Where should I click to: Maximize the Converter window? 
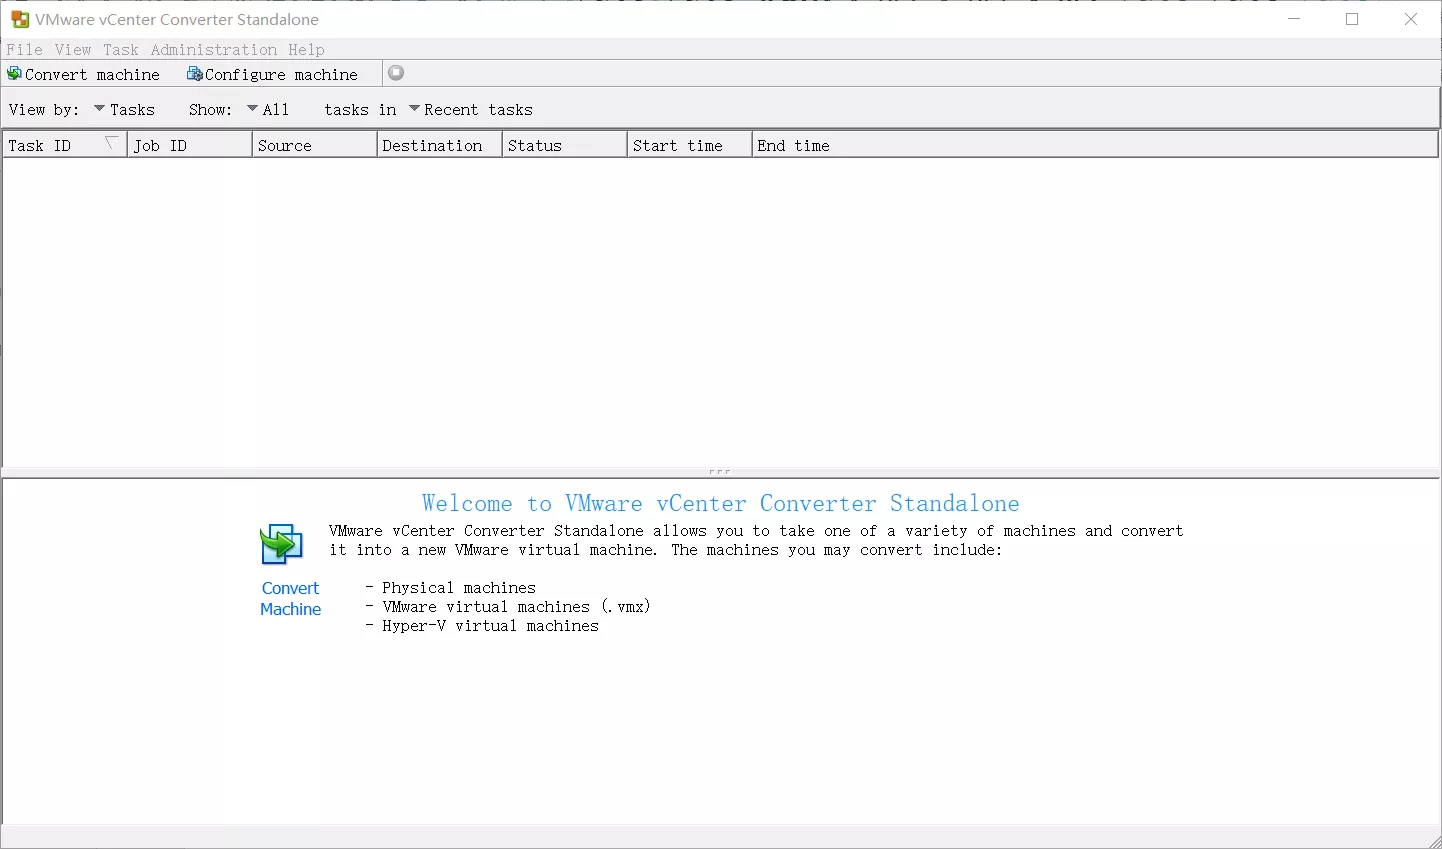coord(1352,19)
